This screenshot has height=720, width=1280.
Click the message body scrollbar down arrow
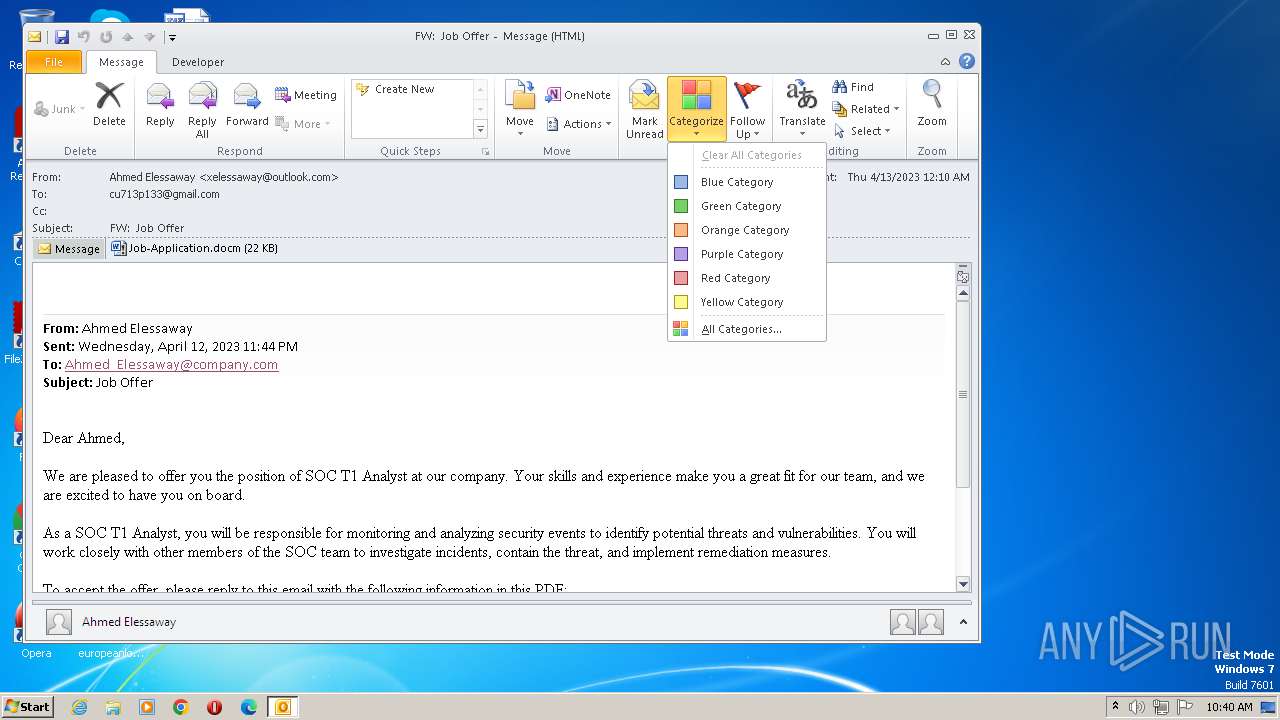(x=963, y=584)
